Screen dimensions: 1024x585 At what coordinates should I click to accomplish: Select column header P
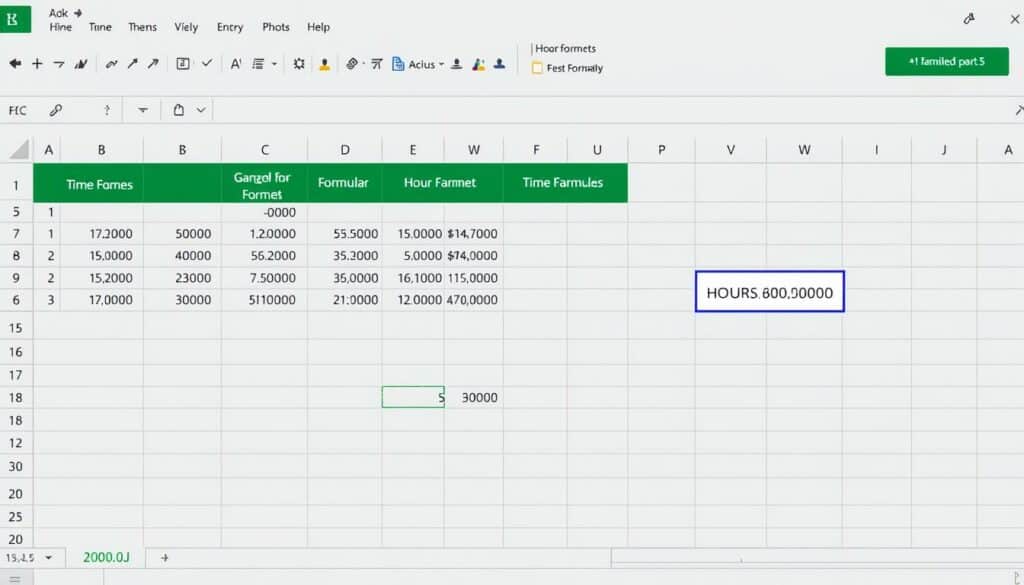click(662, 150)
